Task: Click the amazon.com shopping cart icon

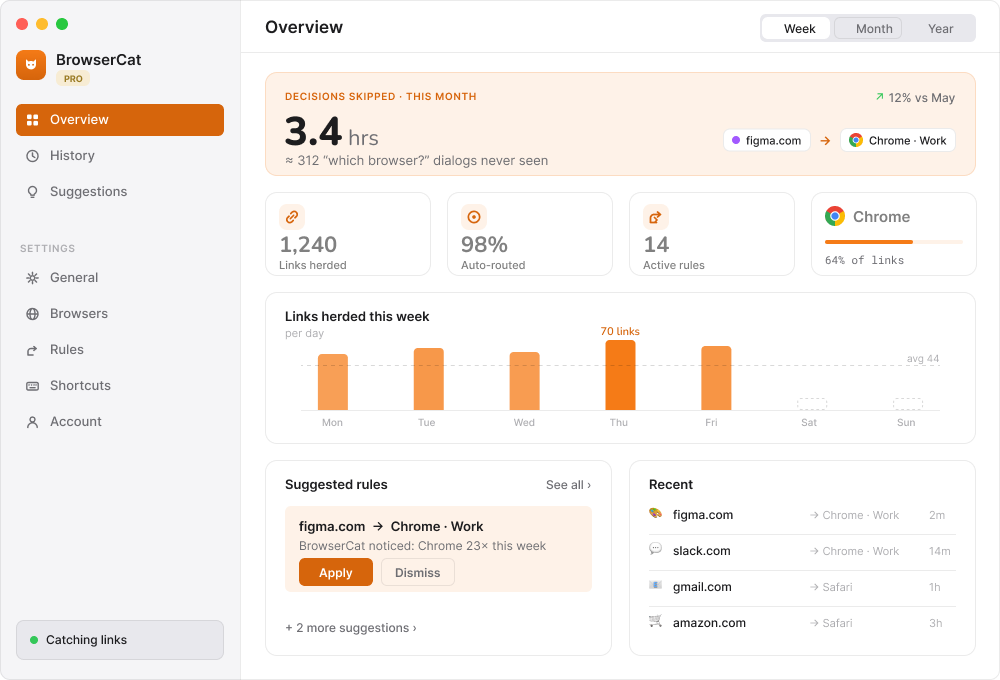Action: coord(655,621)
